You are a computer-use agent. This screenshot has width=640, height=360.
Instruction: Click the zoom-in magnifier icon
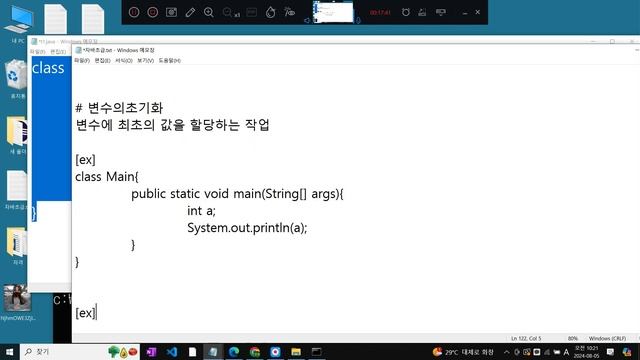click(209, 12)
